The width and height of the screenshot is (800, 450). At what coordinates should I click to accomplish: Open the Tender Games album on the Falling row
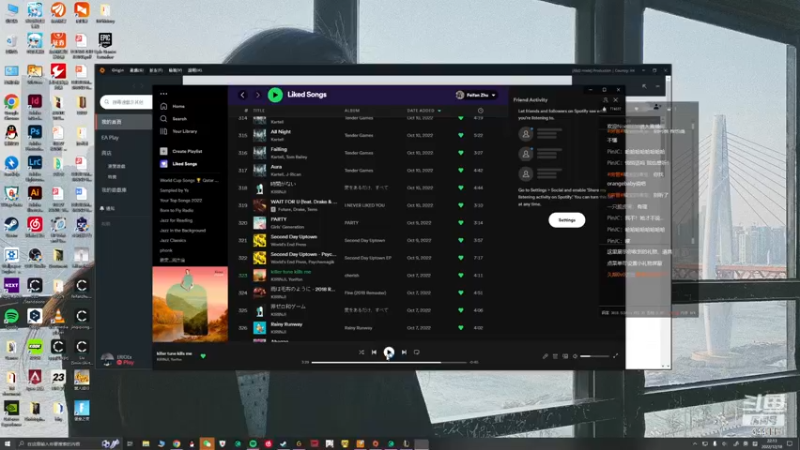click(359, 153)
